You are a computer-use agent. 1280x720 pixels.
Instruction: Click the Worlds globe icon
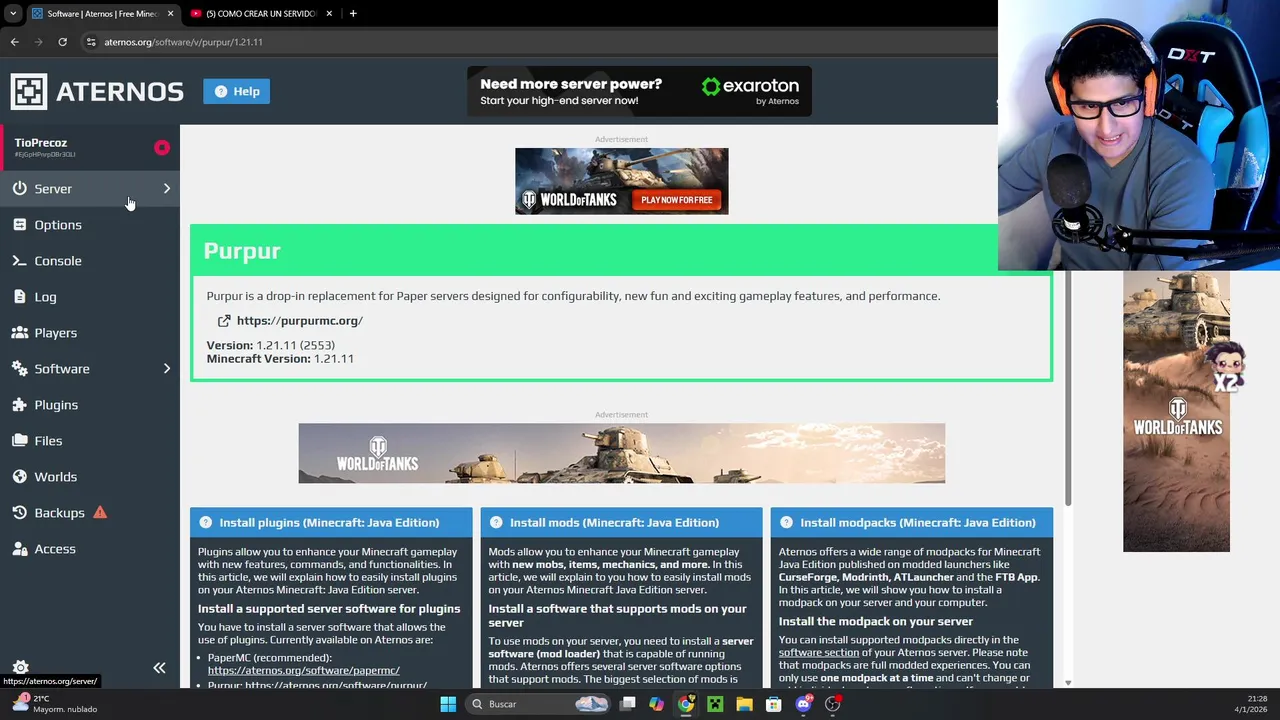pyautogui.click(x=20, y=476)
